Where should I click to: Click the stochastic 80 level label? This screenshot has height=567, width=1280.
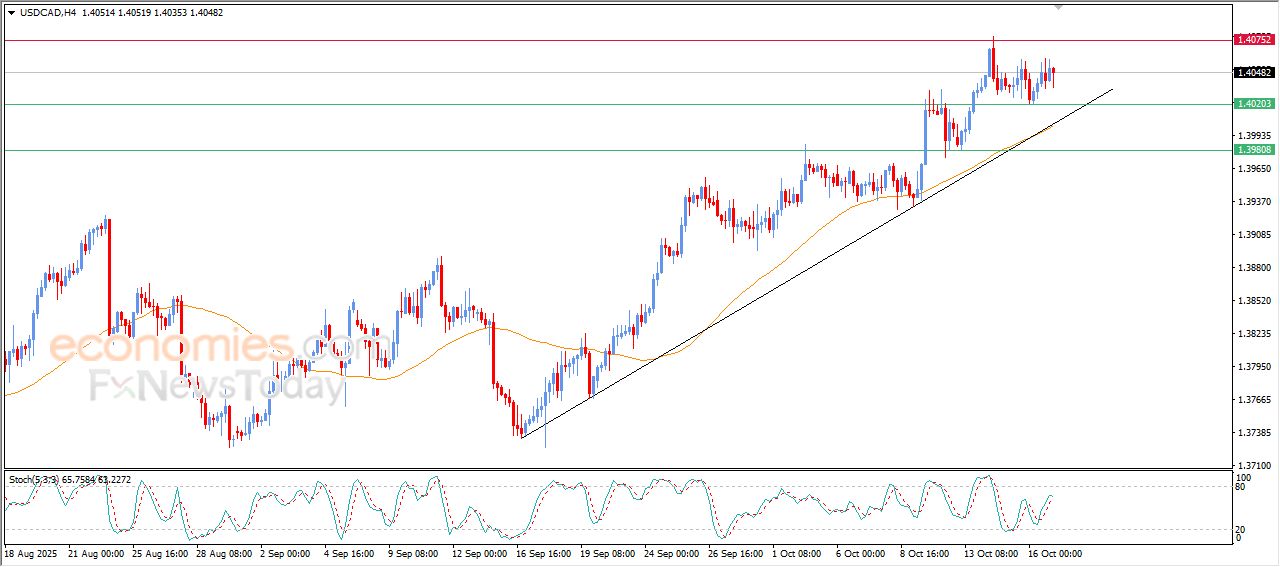tap(1241, 487)
